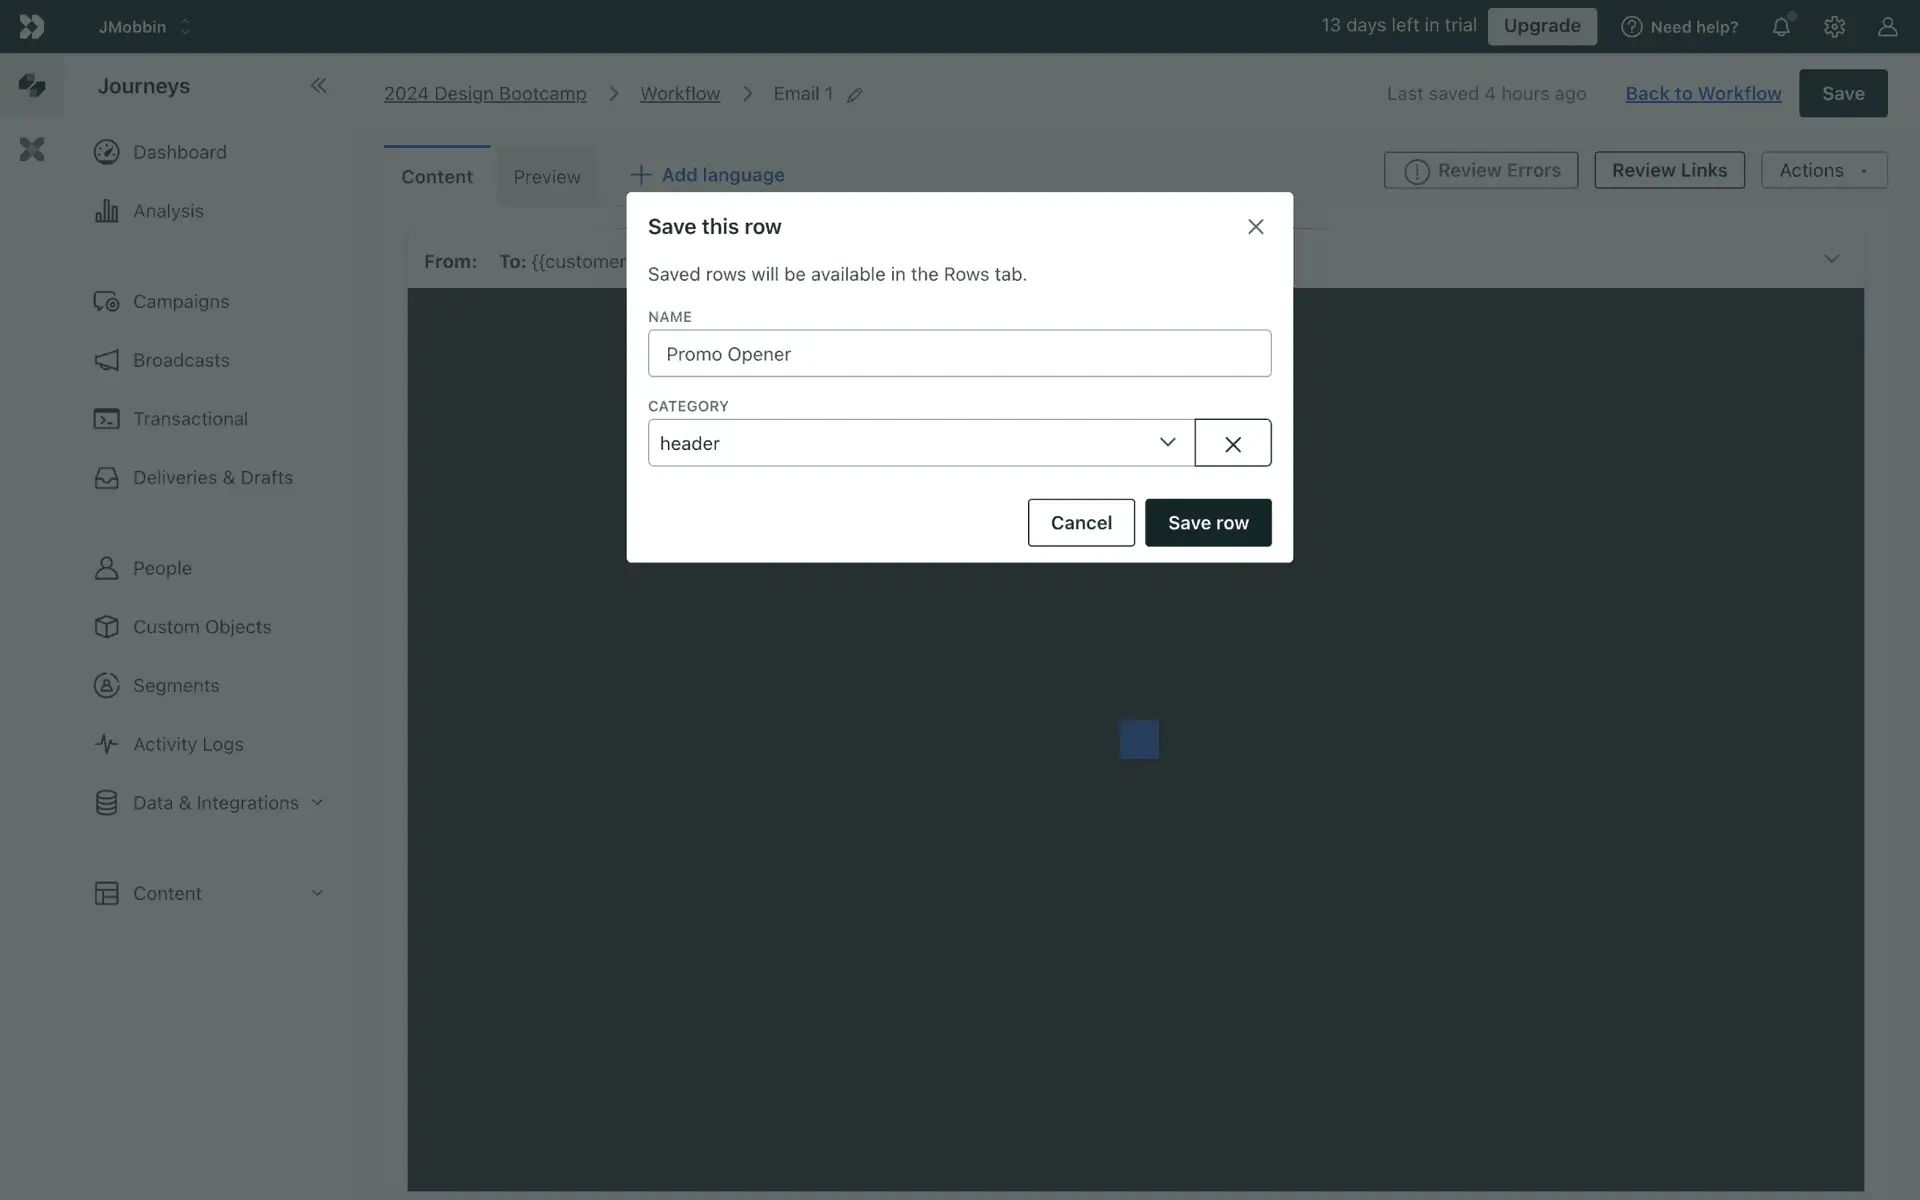Open Activity Logs in sidebar
Image resolution: width=1920 pixels, height=1200 pixels.
[x=188, y=744]
